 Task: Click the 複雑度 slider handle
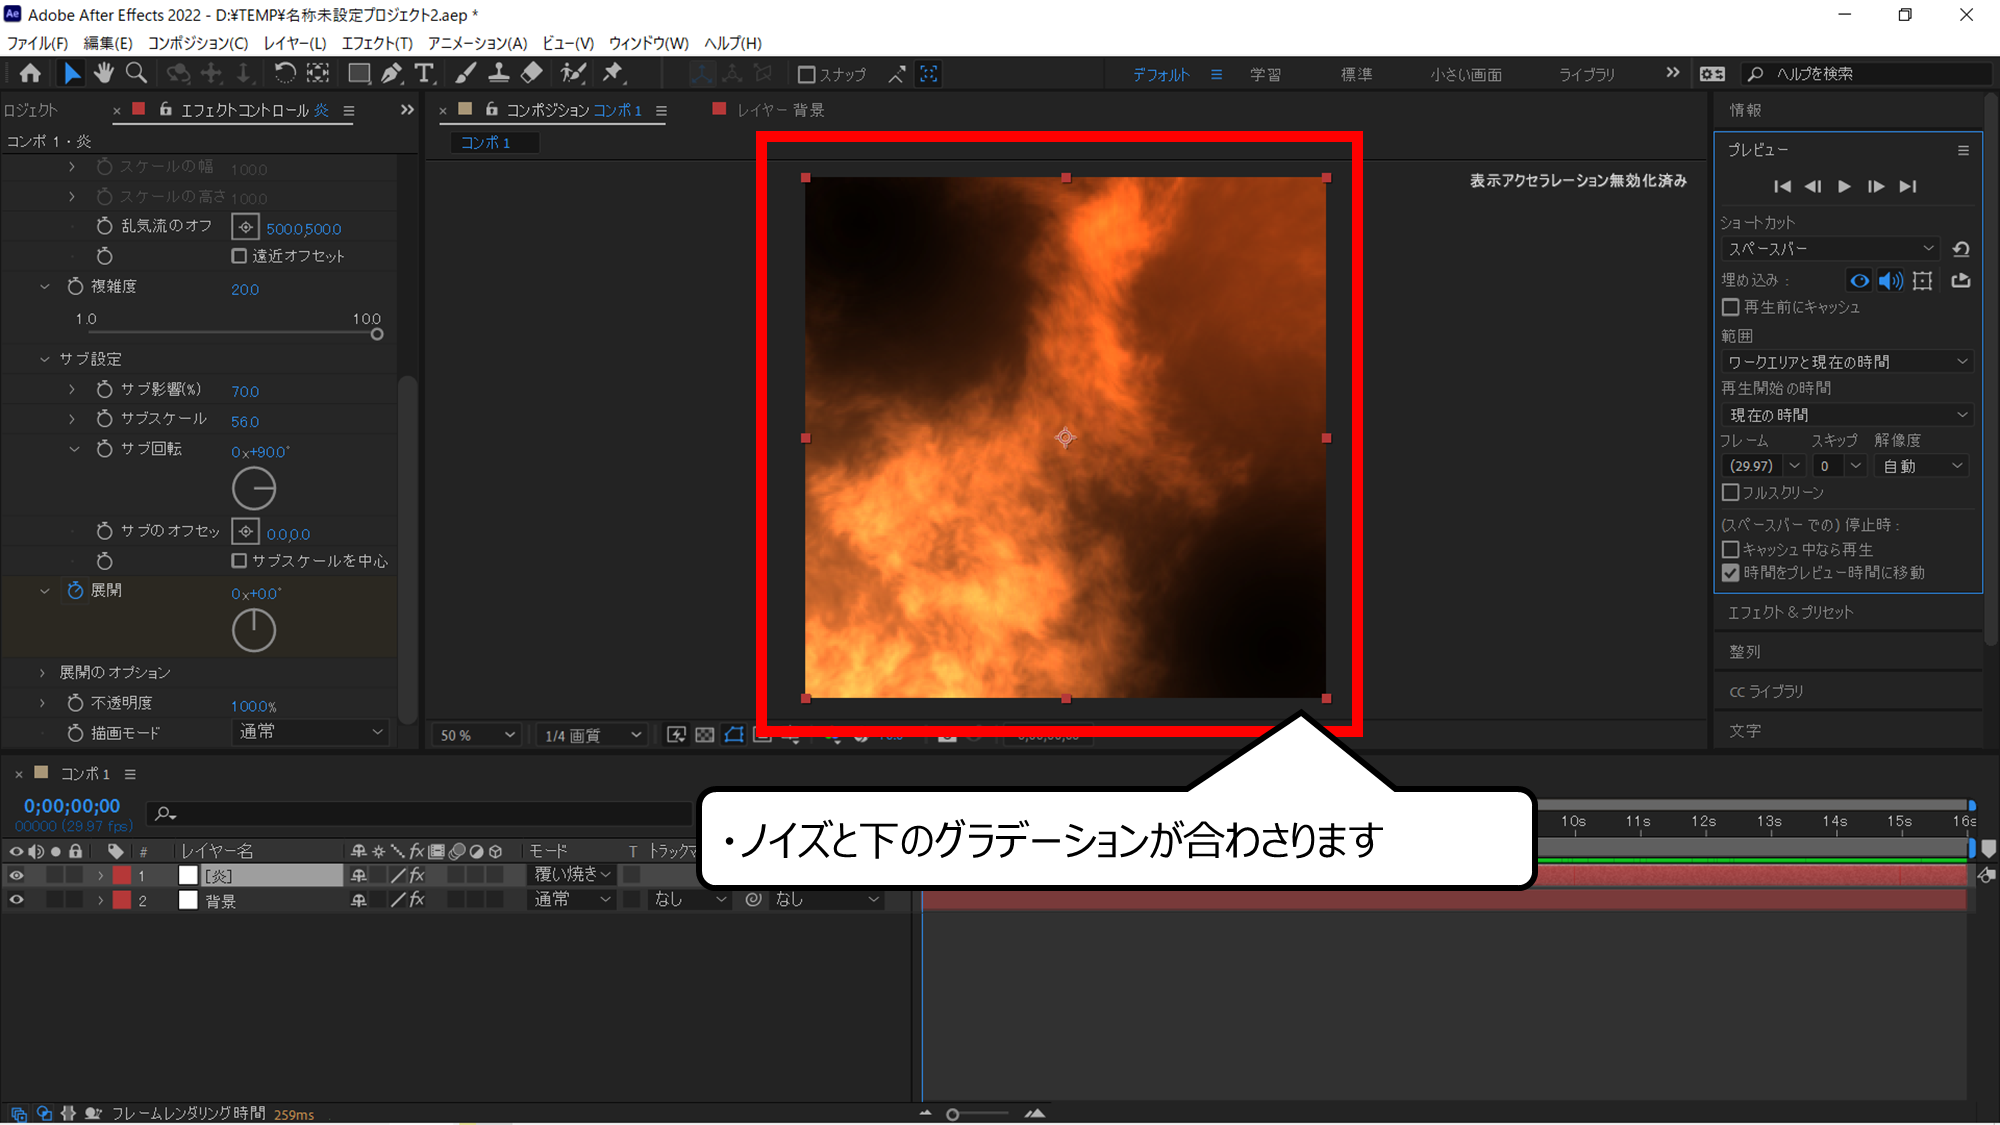point(377,334)
